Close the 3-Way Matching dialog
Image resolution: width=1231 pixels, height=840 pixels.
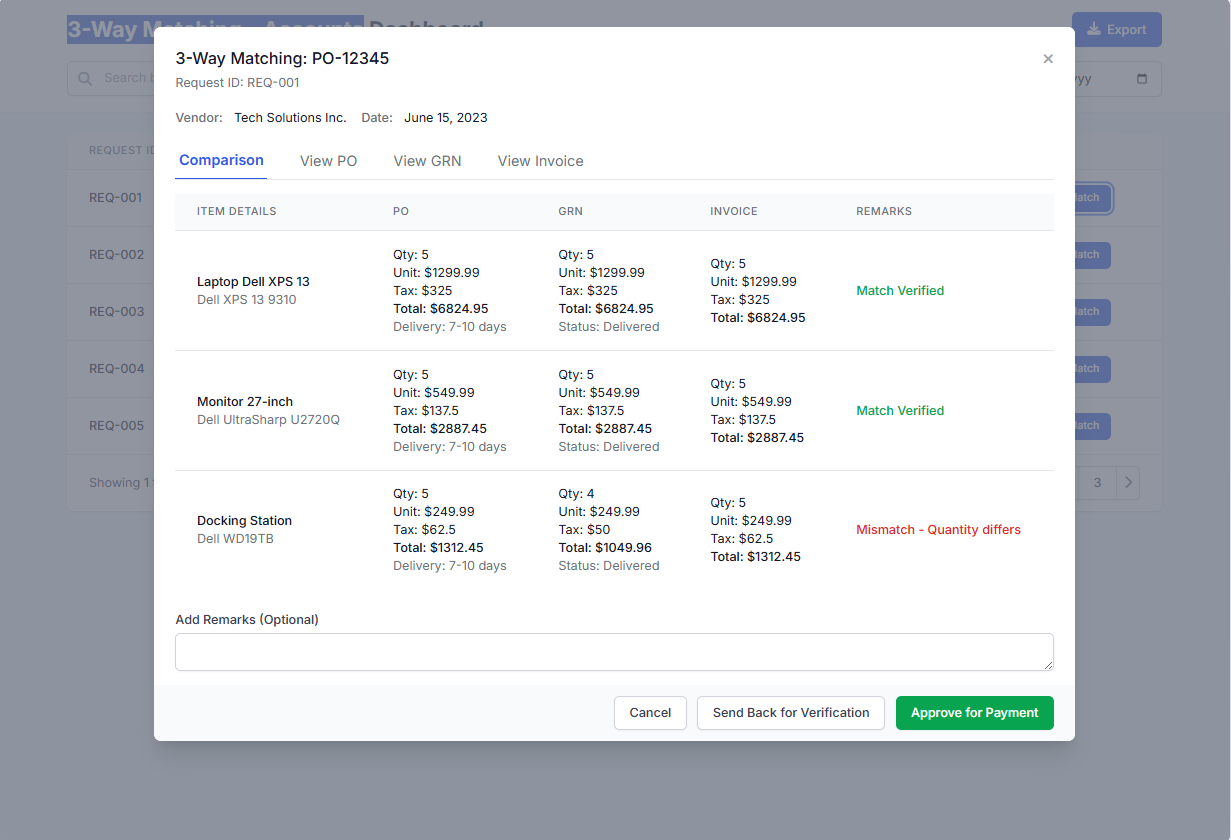pos(1048,59)
